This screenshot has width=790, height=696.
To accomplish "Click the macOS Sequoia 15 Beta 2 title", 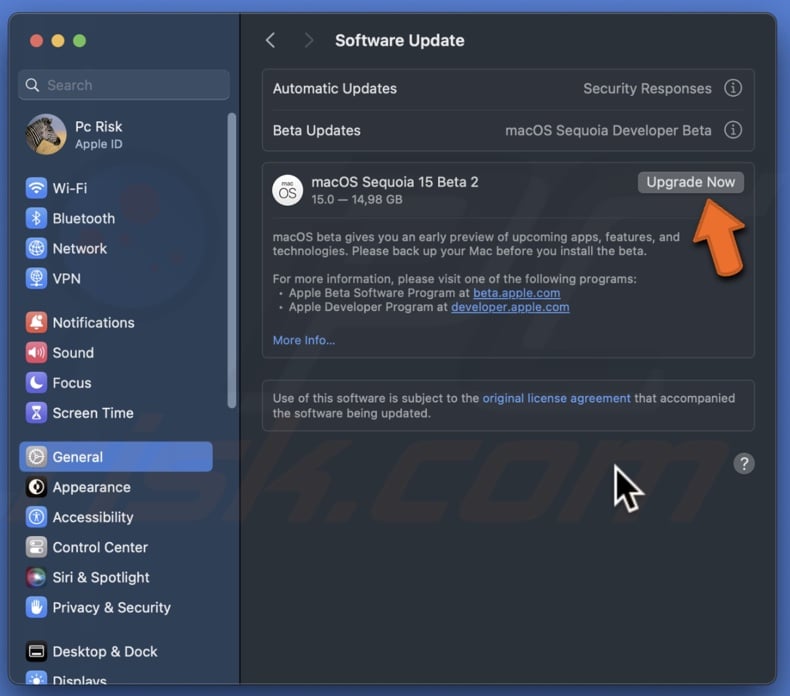I will [x=395, y=182].
